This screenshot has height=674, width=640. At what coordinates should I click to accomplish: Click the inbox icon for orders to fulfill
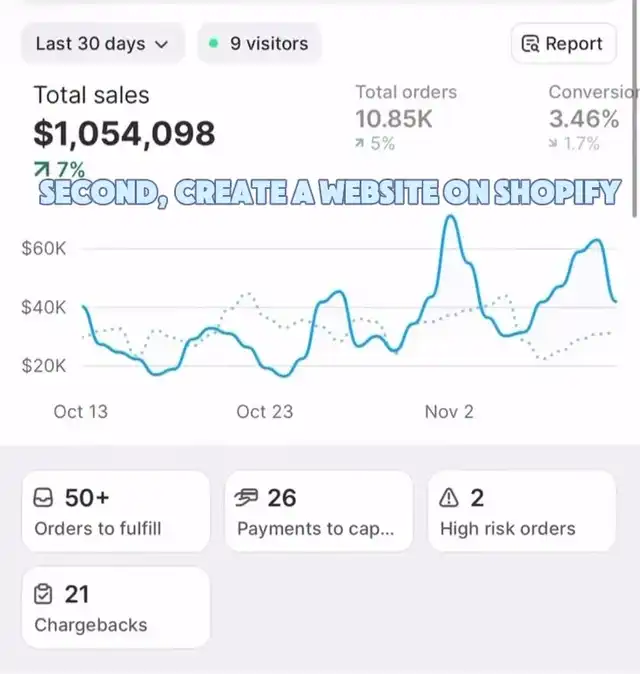tap(44, 498)
